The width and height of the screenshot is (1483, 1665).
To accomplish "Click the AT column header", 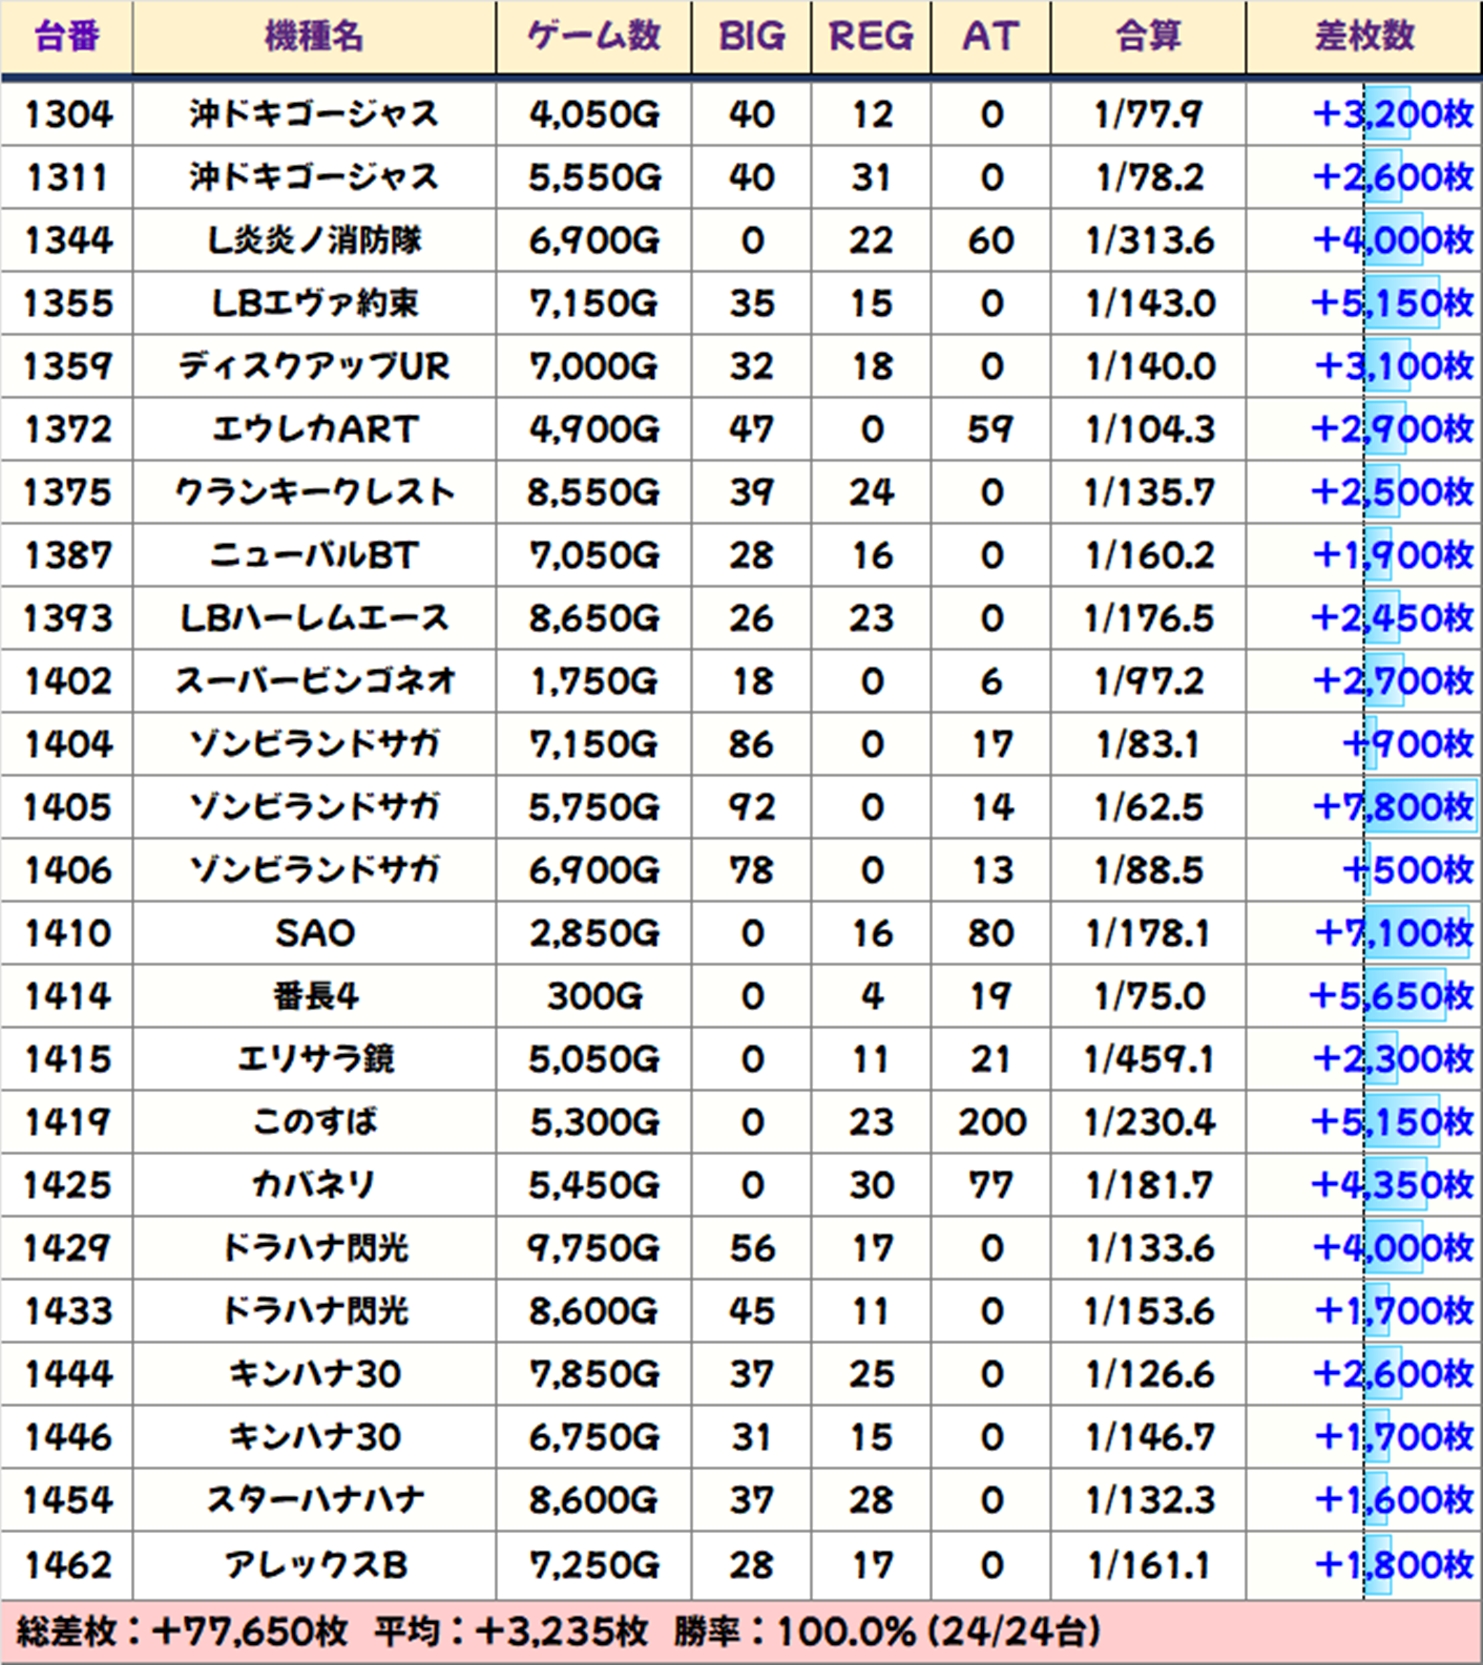I will [991, 37].
